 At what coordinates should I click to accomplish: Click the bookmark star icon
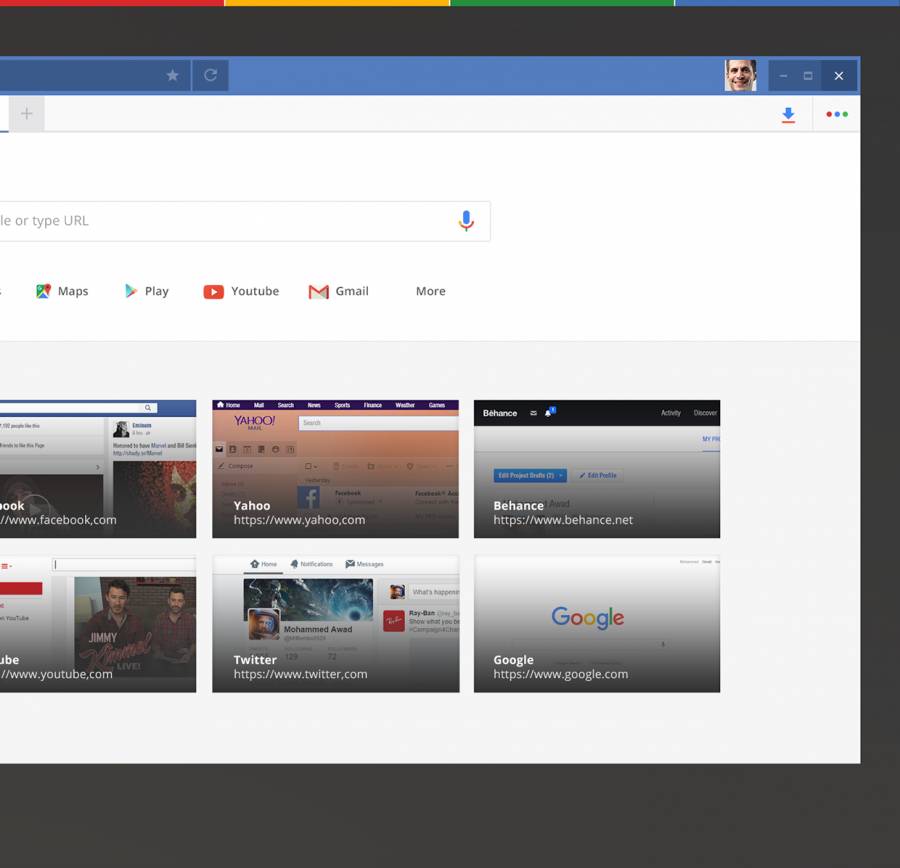coord(172,75)
